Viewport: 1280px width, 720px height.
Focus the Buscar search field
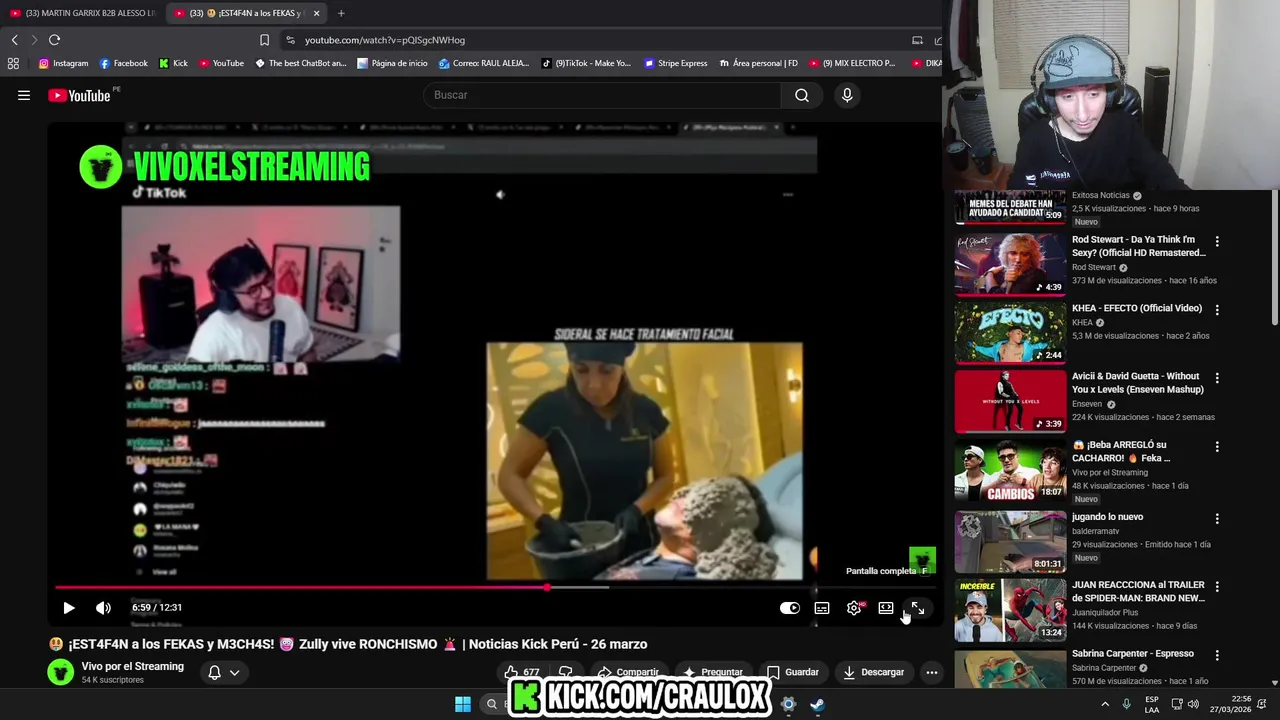(603, 95)
